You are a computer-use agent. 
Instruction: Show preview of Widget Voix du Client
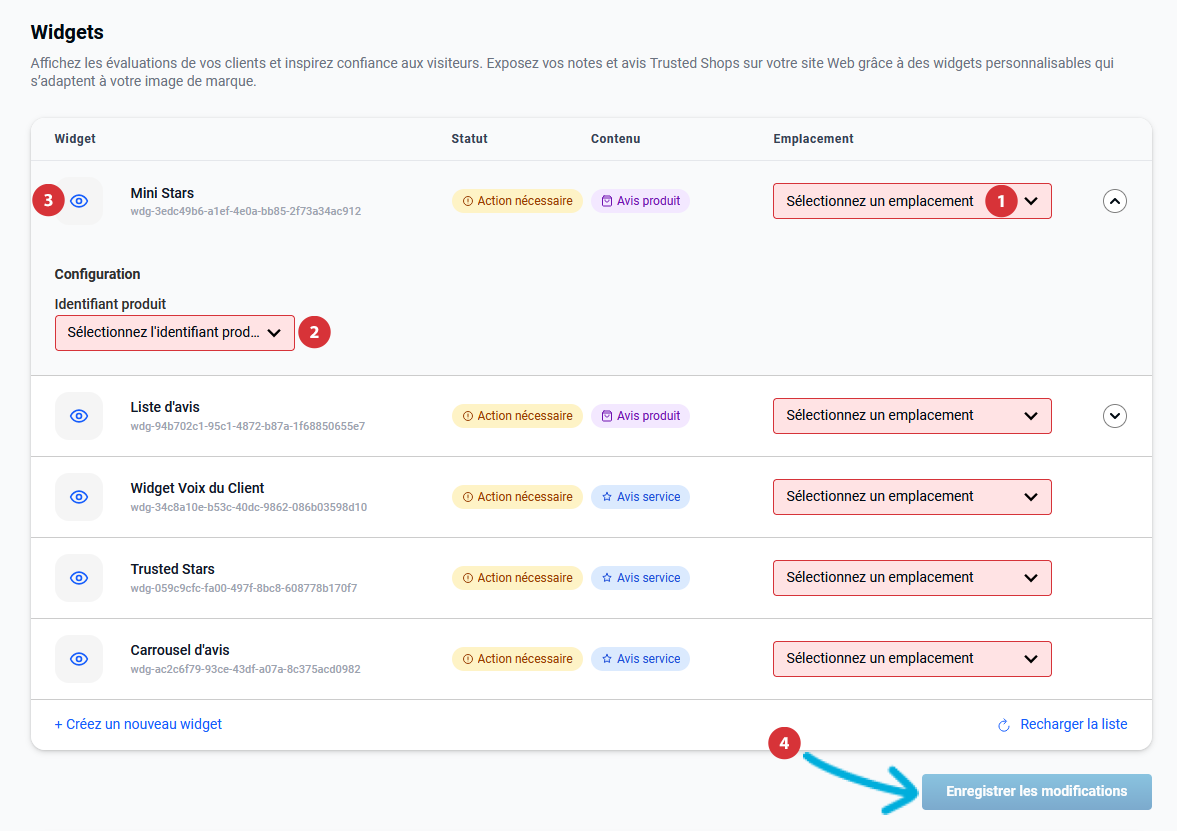[x=79, y=497]
